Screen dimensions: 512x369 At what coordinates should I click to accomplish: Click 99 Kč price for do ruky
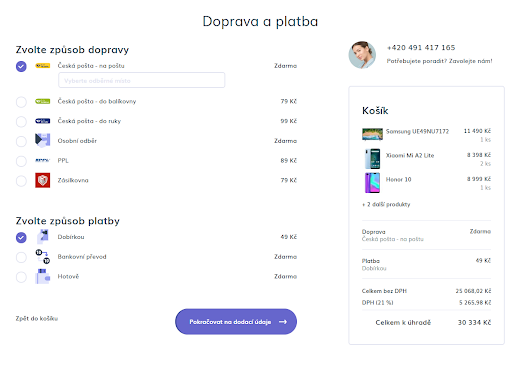(x=288, y=121)
